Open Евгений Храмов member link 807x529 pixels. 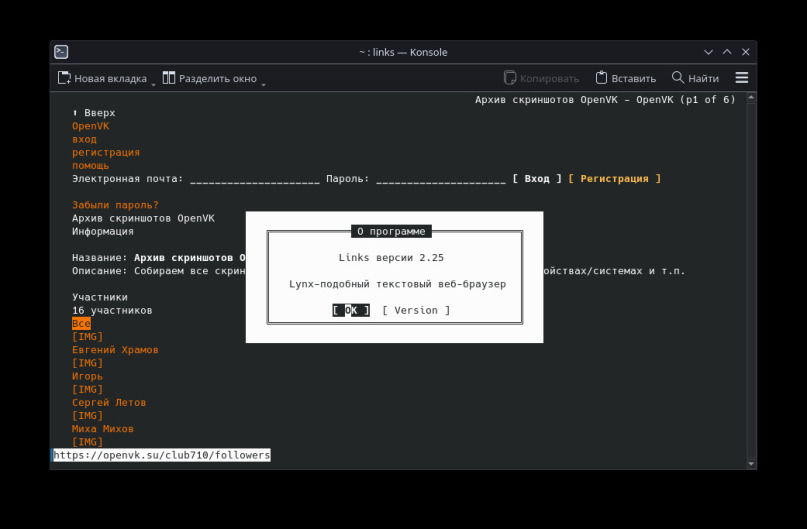tap(115, 350)
